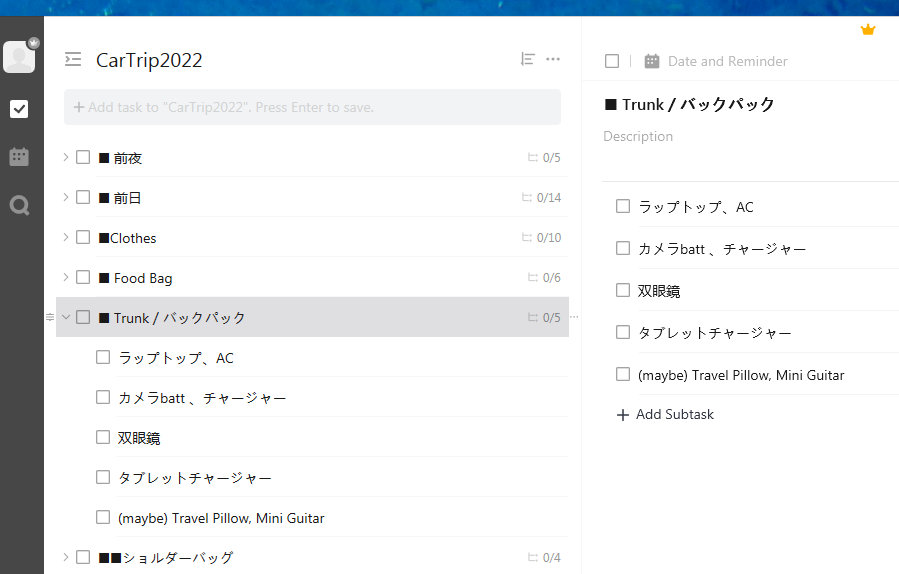
Task: Click subtask count icon on 前日 row
Action: pos(526,197)
